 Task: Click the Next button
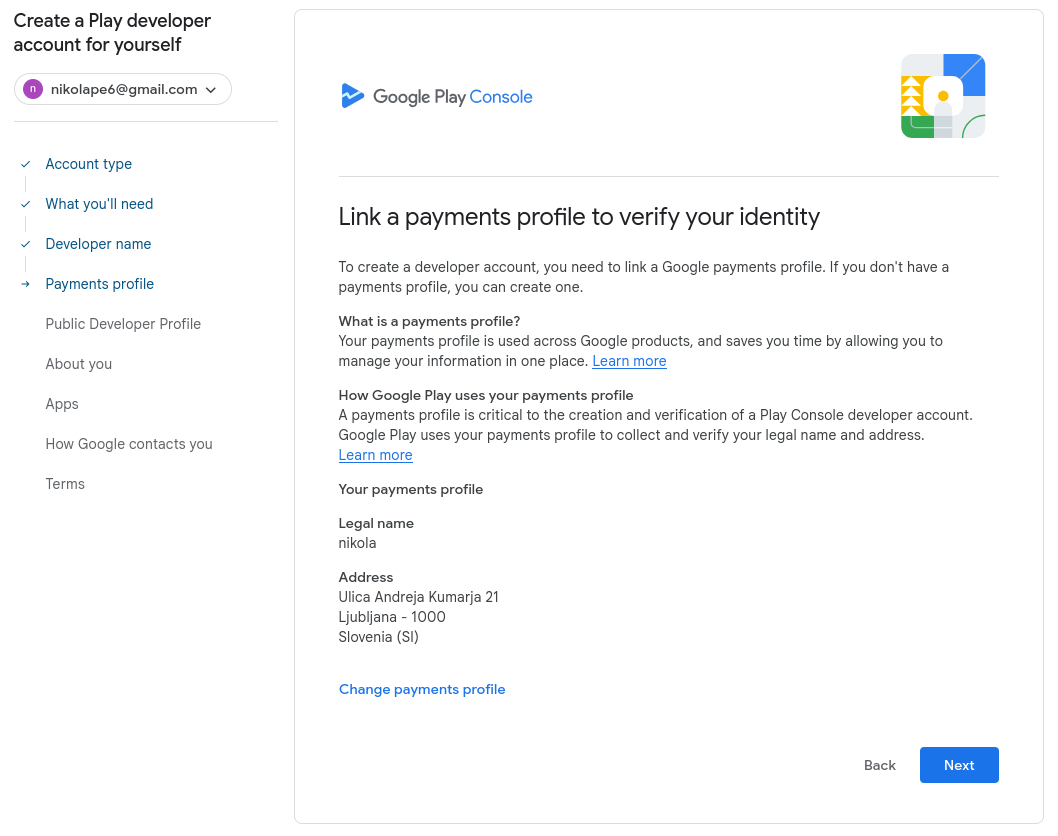[x=959, y=765]
